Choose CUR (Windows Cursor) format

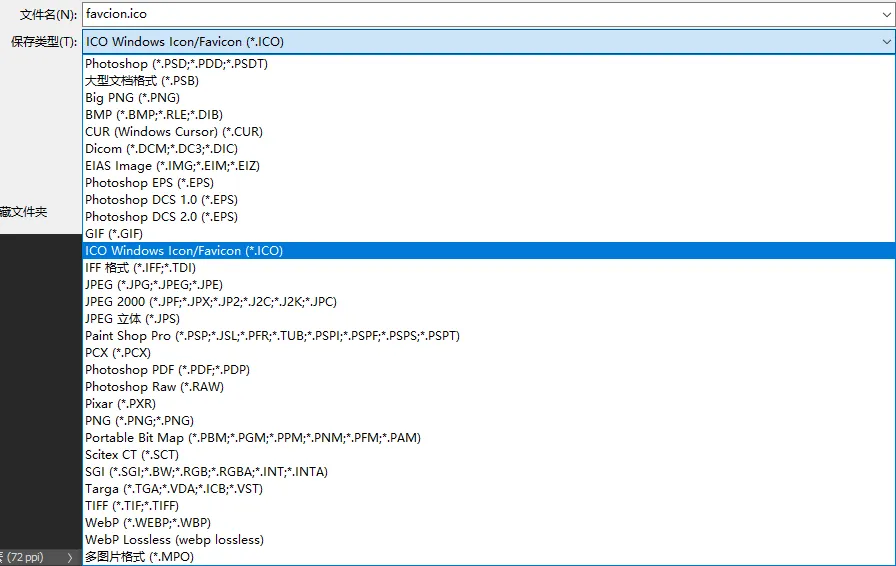point(489,131)
